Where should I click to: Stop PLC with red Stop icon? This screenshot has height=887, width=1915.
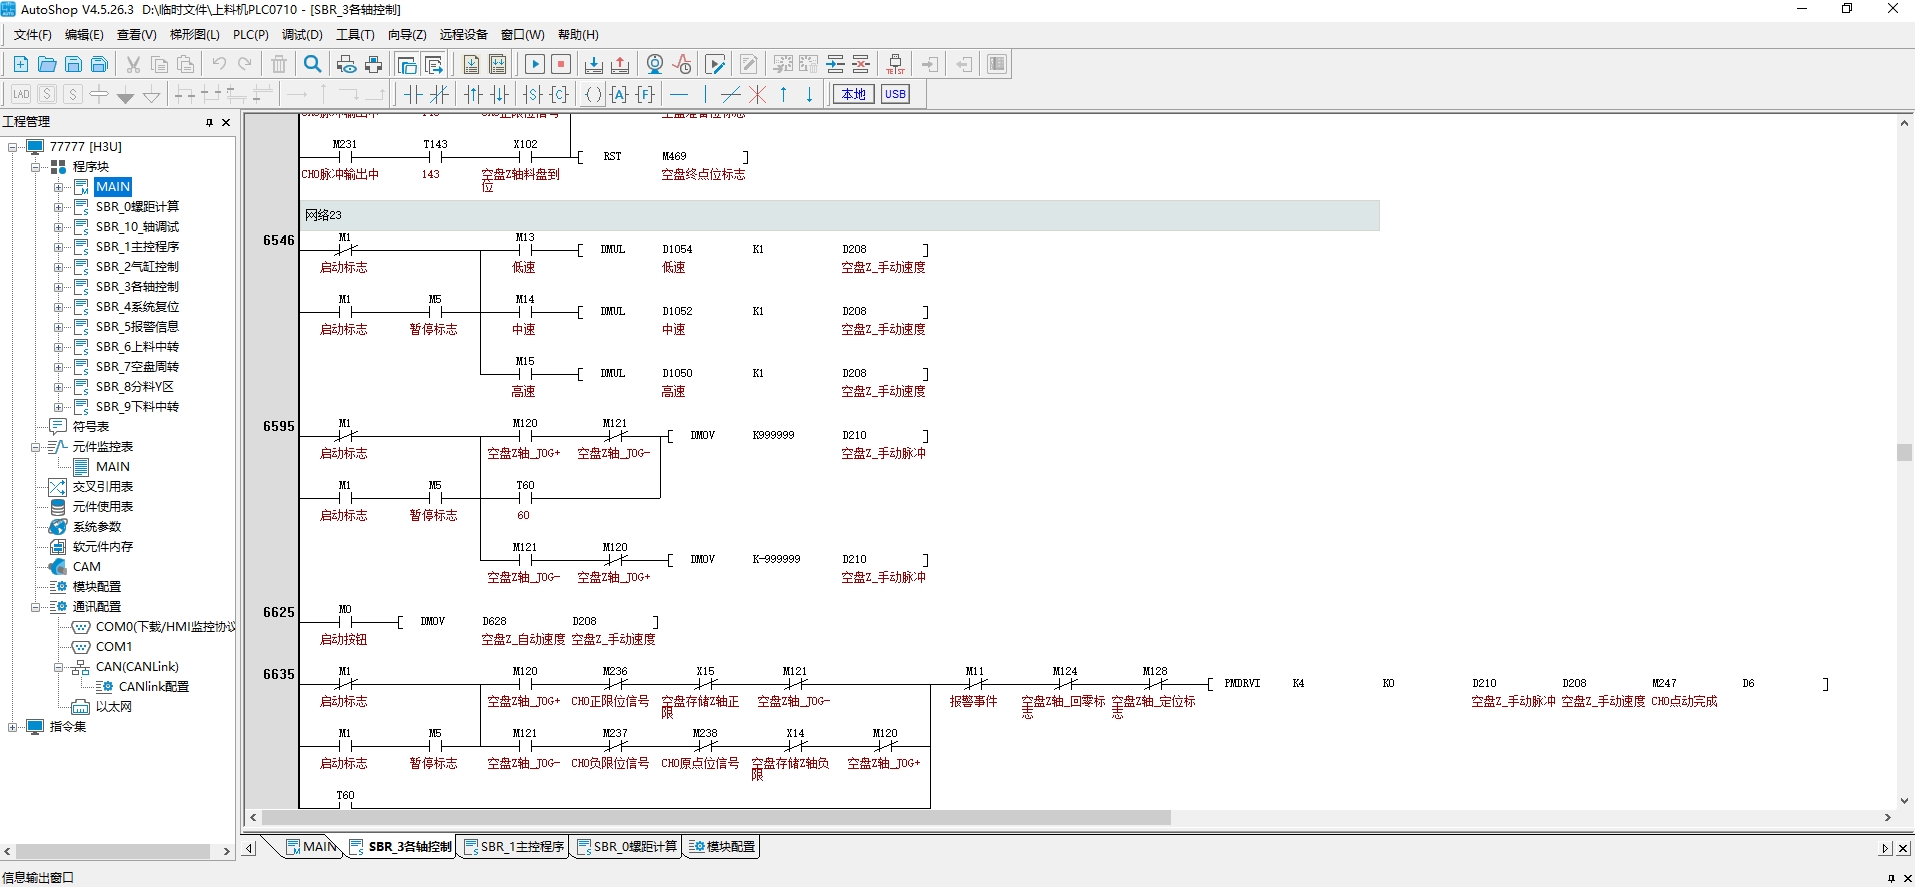[561, 64]
